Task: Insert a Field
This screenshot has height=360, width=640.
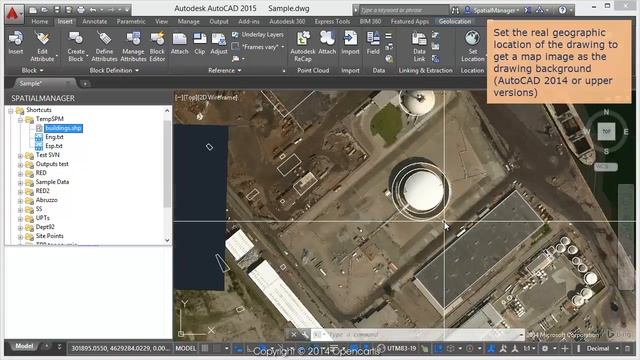Action: click(373, 42)
